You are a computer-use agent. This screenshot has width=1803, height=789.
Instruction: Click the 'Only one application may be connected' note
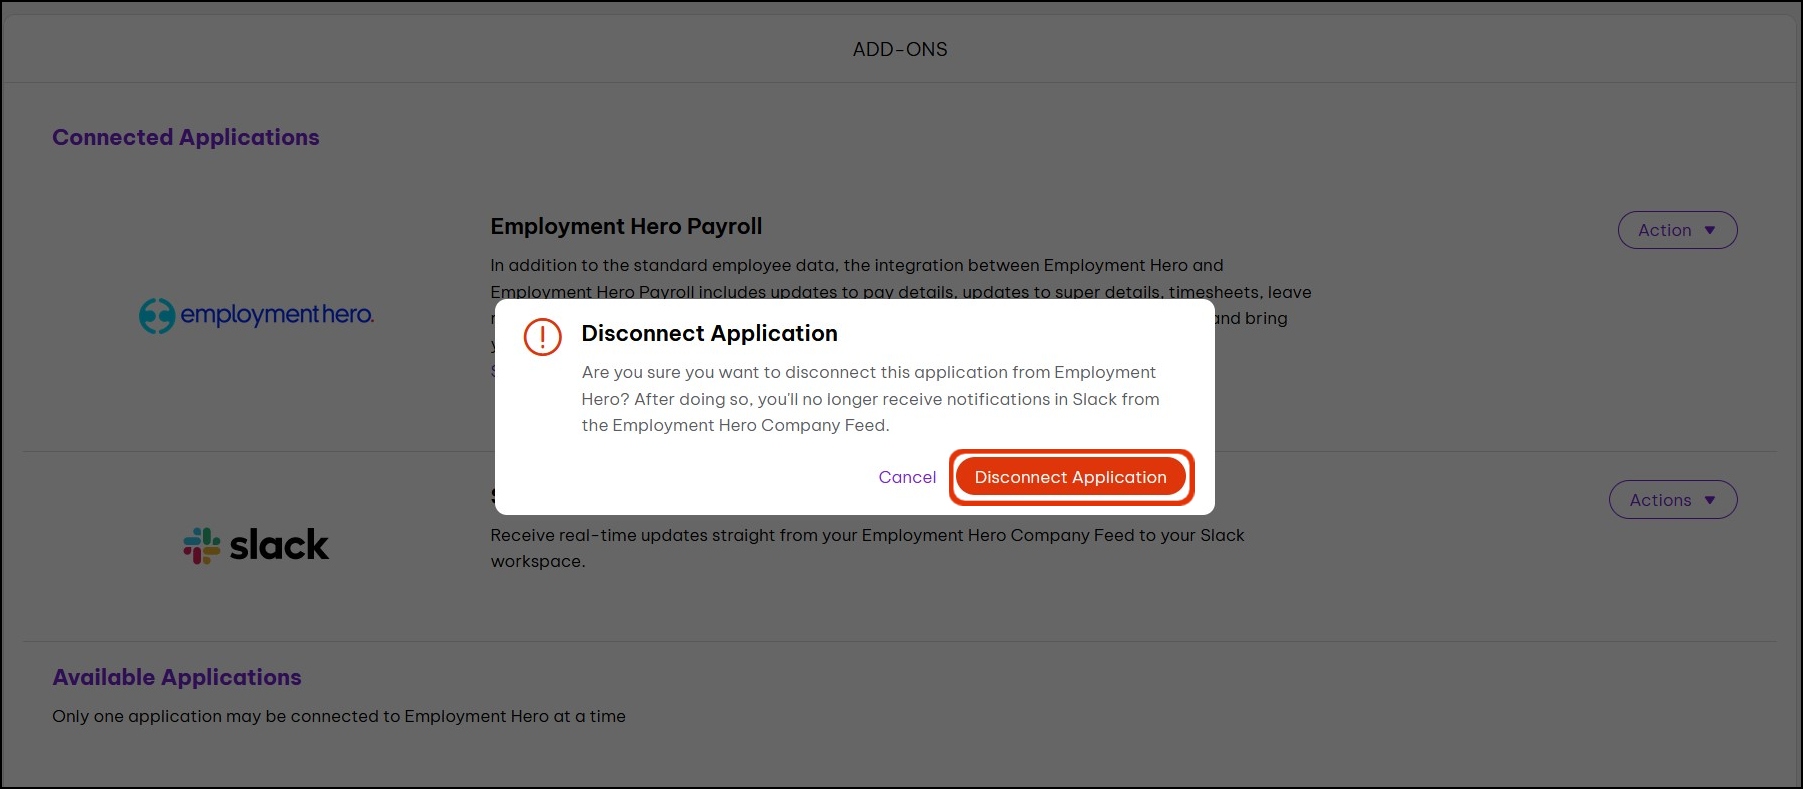tap(339, 716)
